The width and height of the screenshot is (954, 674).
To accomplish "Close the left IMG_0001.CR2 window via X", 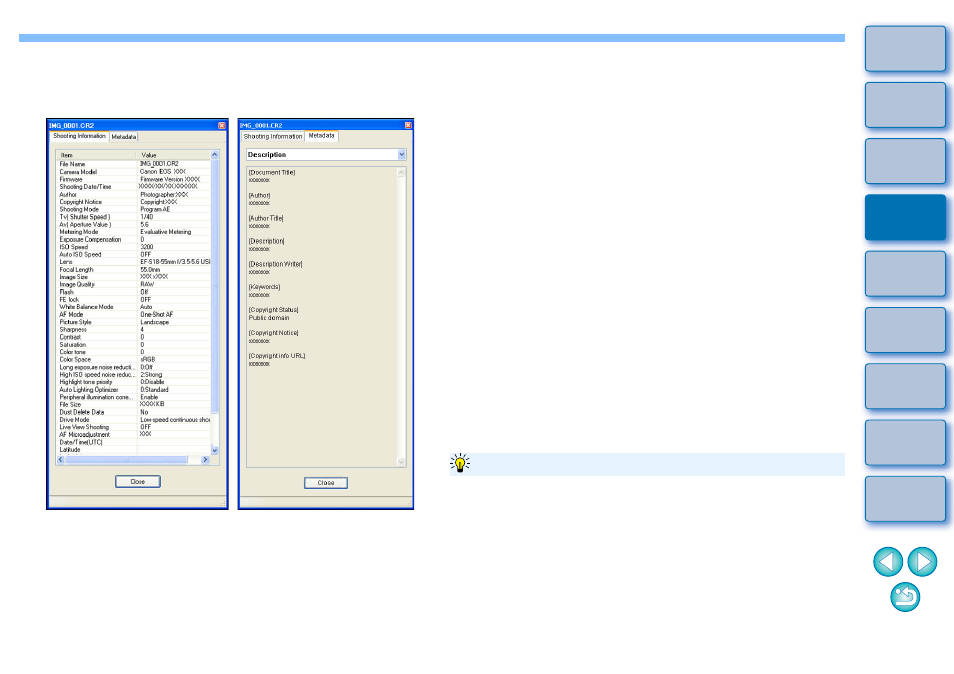I will coord(222,125).
